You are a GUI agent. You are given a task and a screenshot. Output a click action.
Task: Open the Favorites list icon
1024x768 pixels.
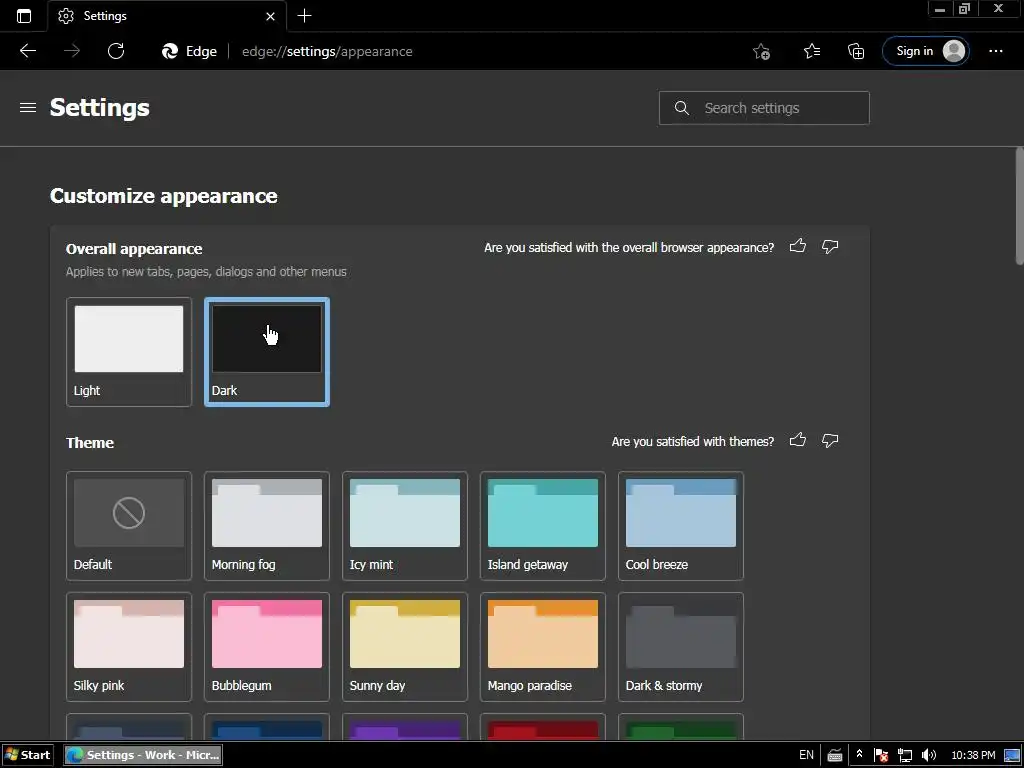[812, 51]
